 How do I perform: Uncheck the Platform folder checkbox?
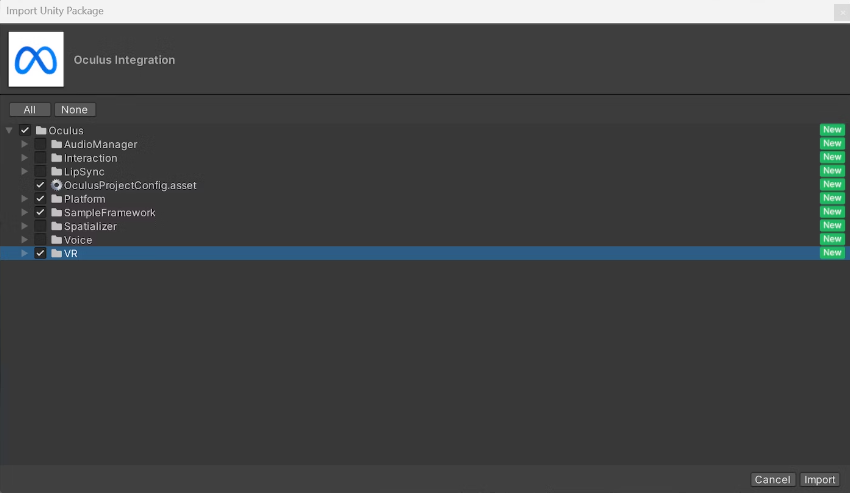tap(40, 199)
